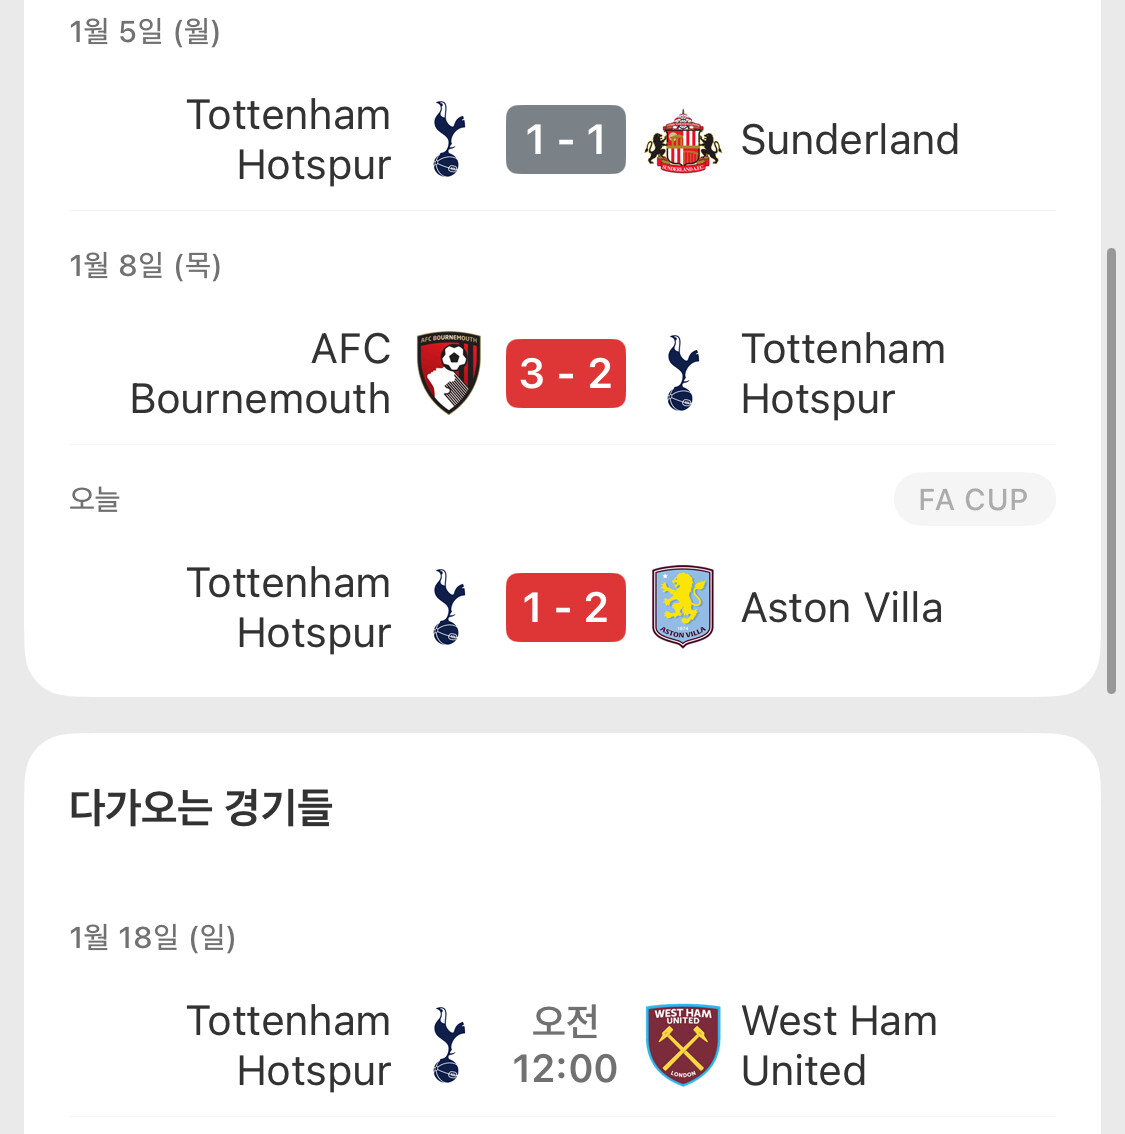Click Tottenham crest in the Aston Villa match
The width and height of the screenshot is (1125, 1134).
(449, 607)
